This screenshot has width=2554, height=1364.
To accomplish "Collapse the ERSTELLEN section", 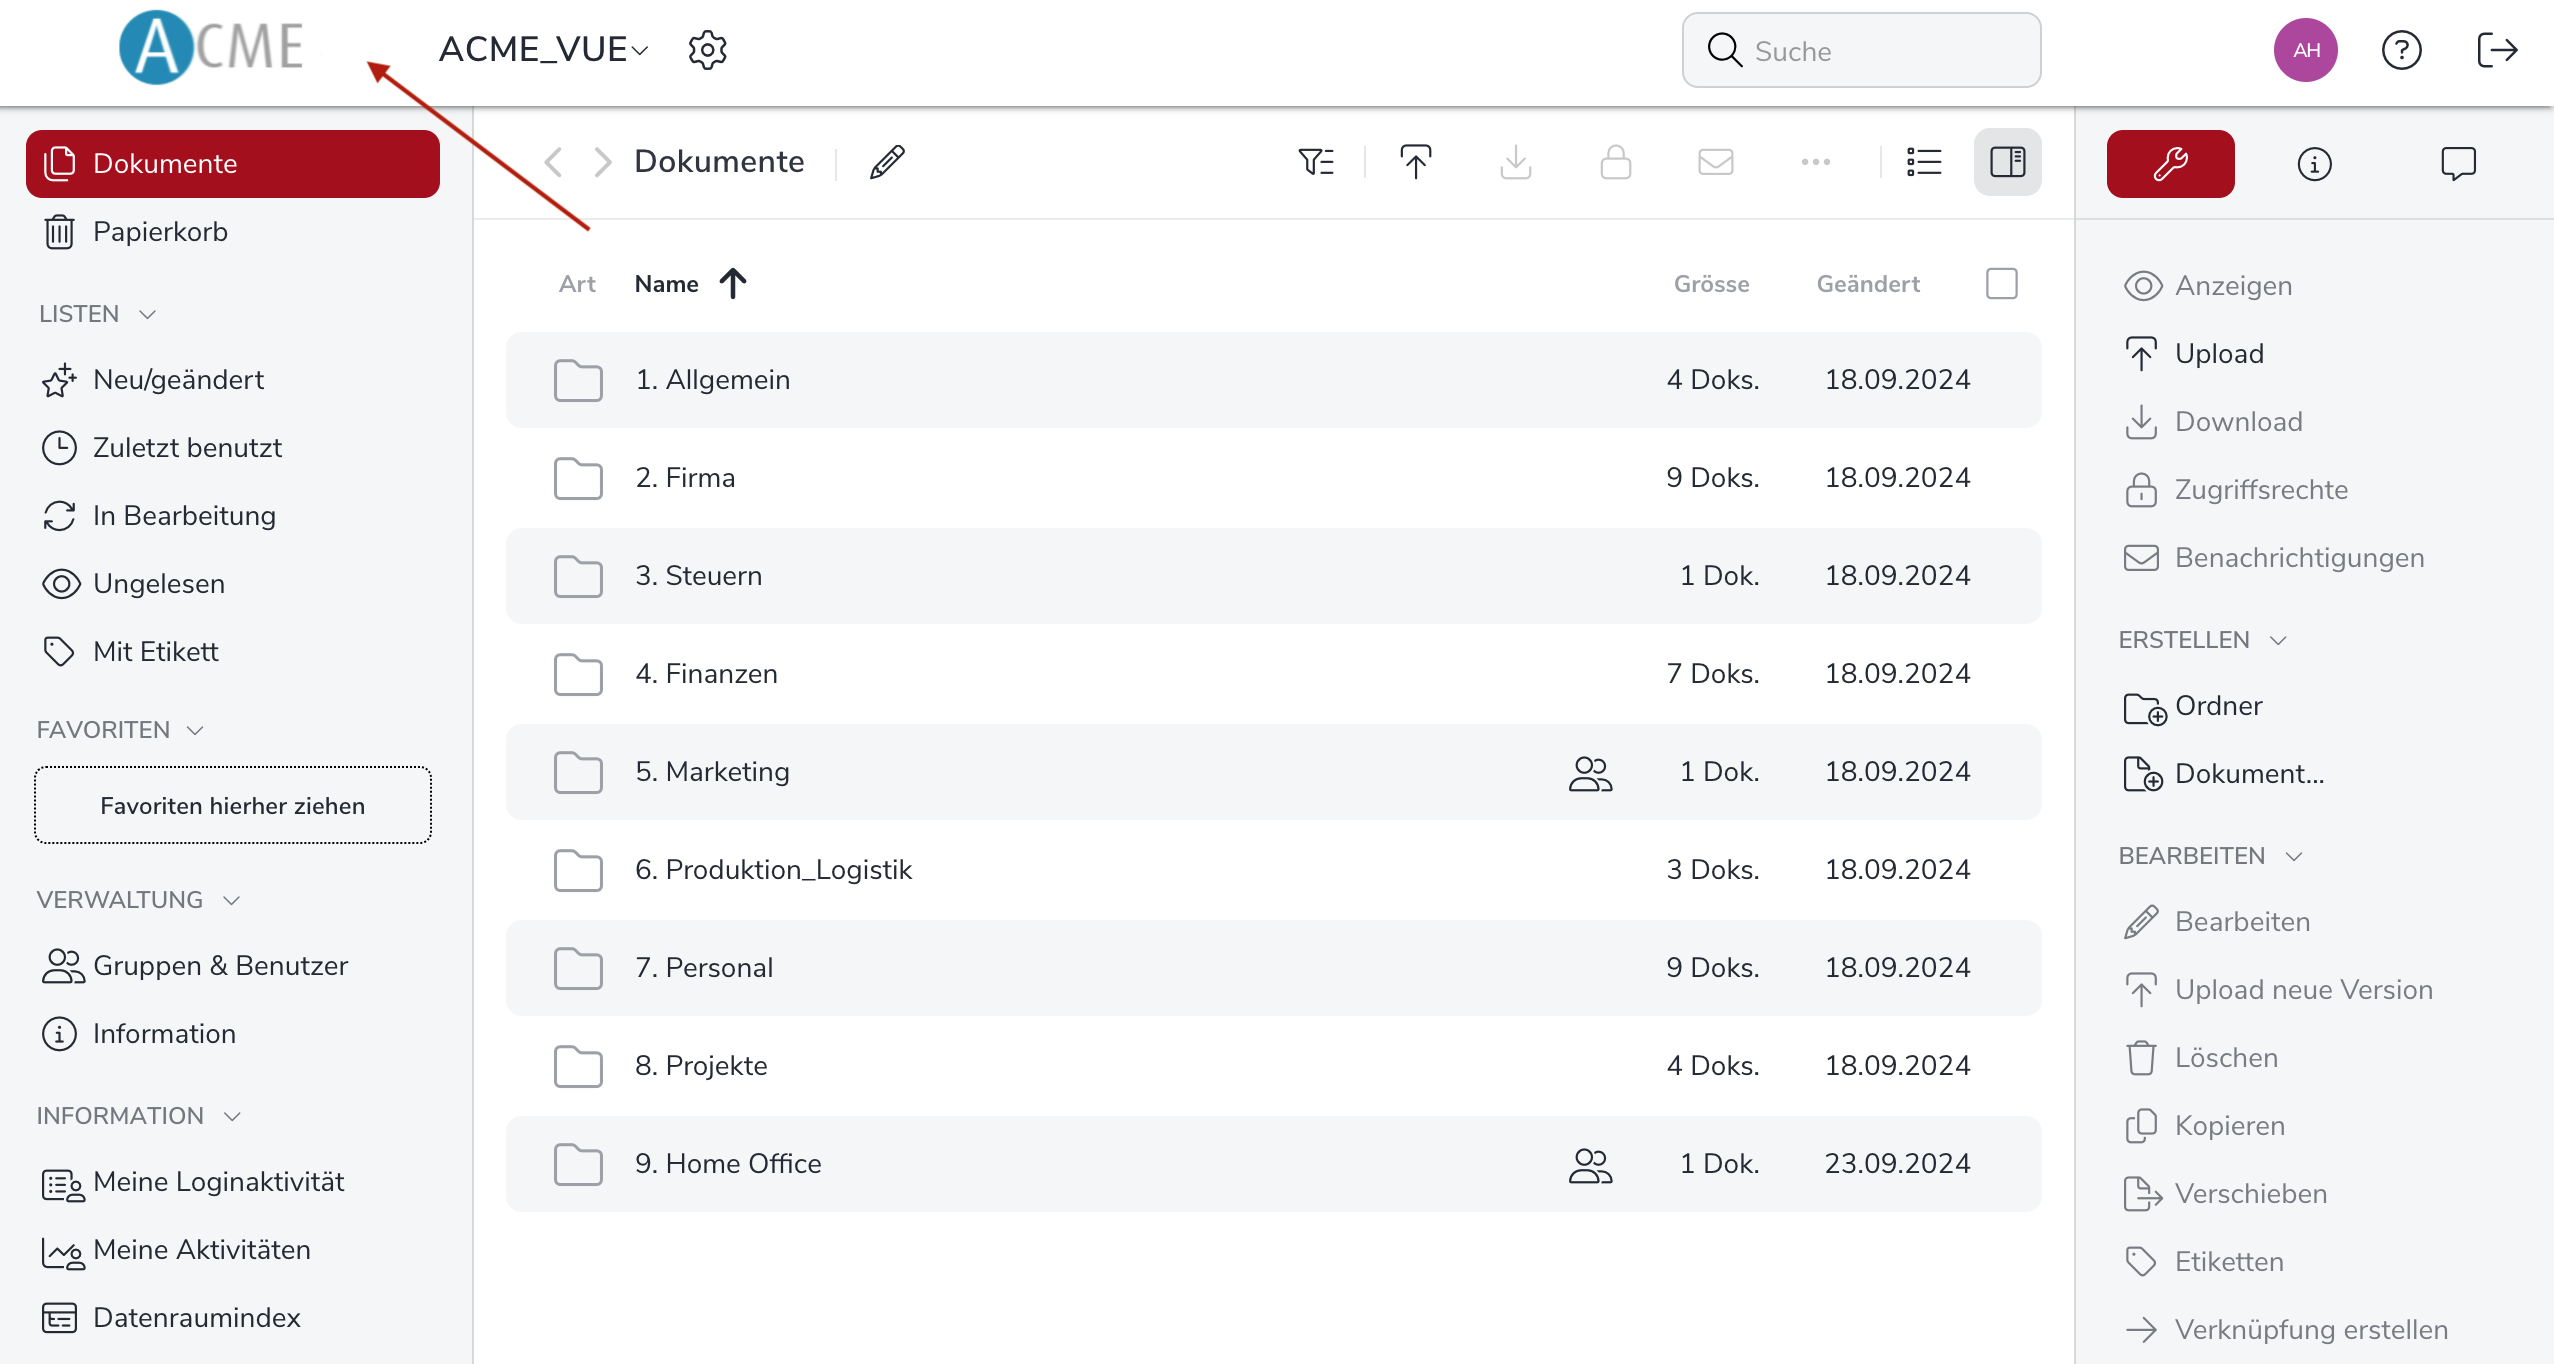I will pos(2278,640).
